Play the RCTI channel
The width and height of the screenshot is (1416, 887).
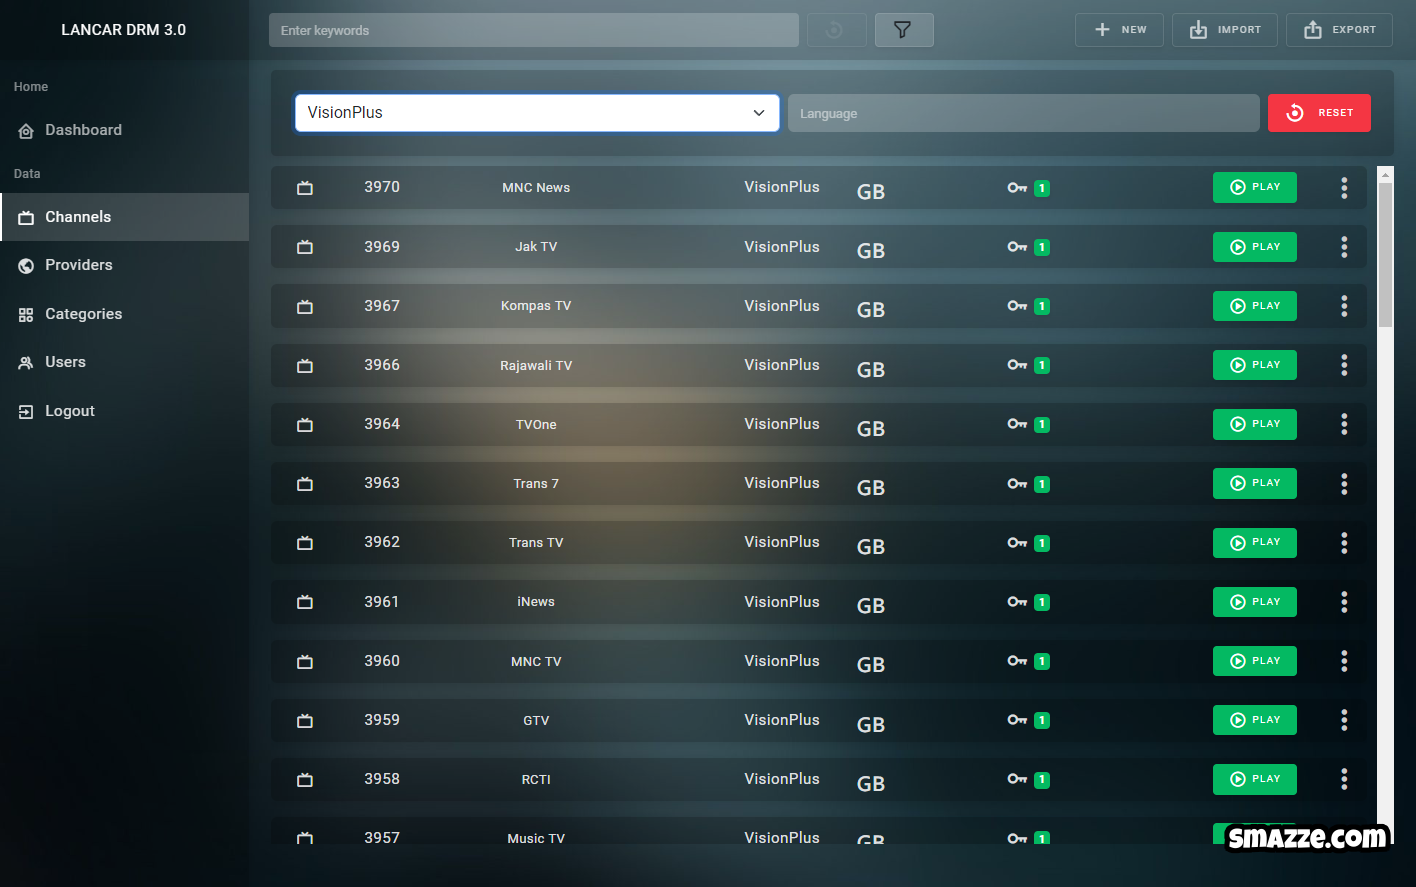point(1254,779)
